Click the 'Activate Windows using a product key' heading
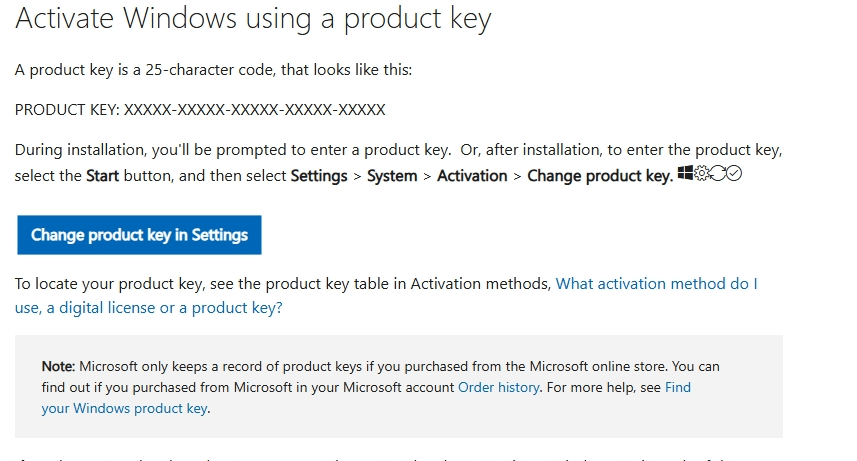The width and height of the screenshot is (857, 461). click(254, 19)
